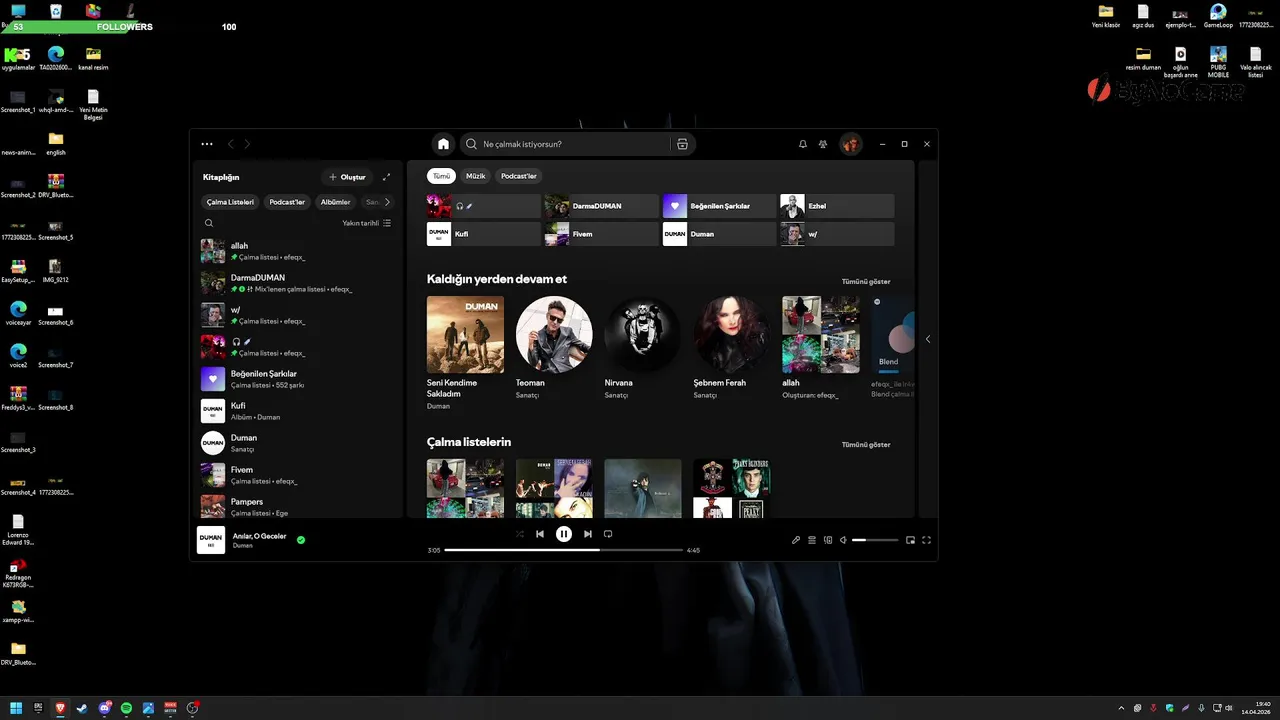Open Connect to a device icon
This screenshot has width=1280, height=720.
pos(827,540)
